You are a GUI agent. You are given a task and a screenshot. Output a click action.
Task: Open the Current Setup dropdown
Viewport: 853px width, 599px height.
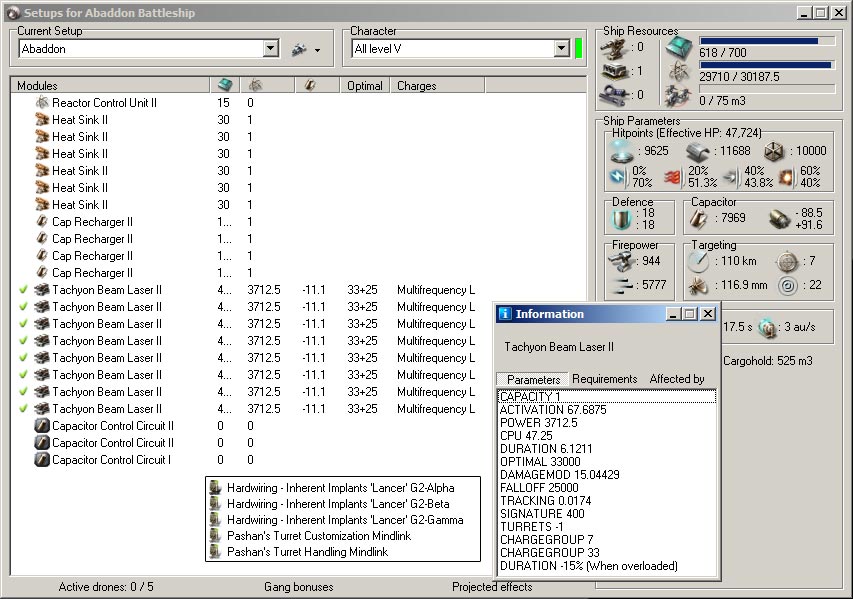click(x=271, y=49)
